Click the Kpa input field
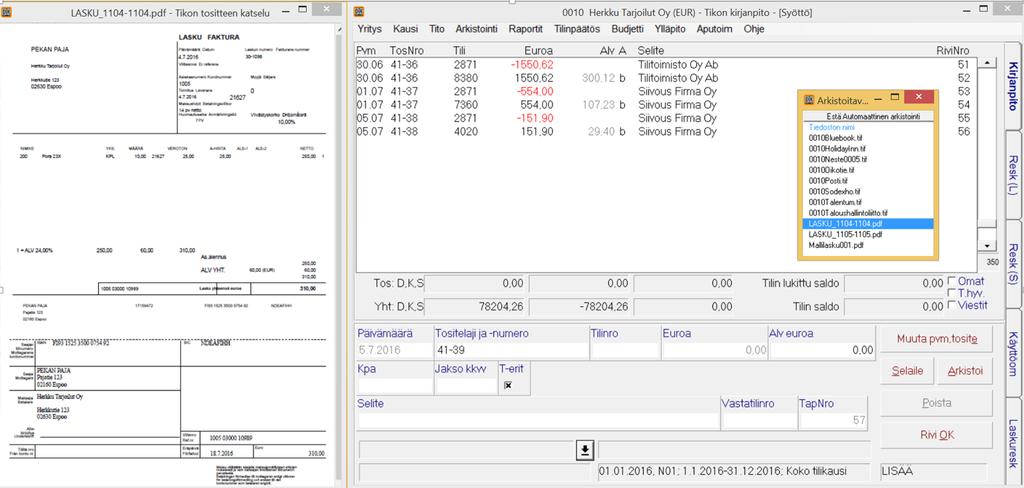This screenshot has height=488, width=1024. pos(394,385)
